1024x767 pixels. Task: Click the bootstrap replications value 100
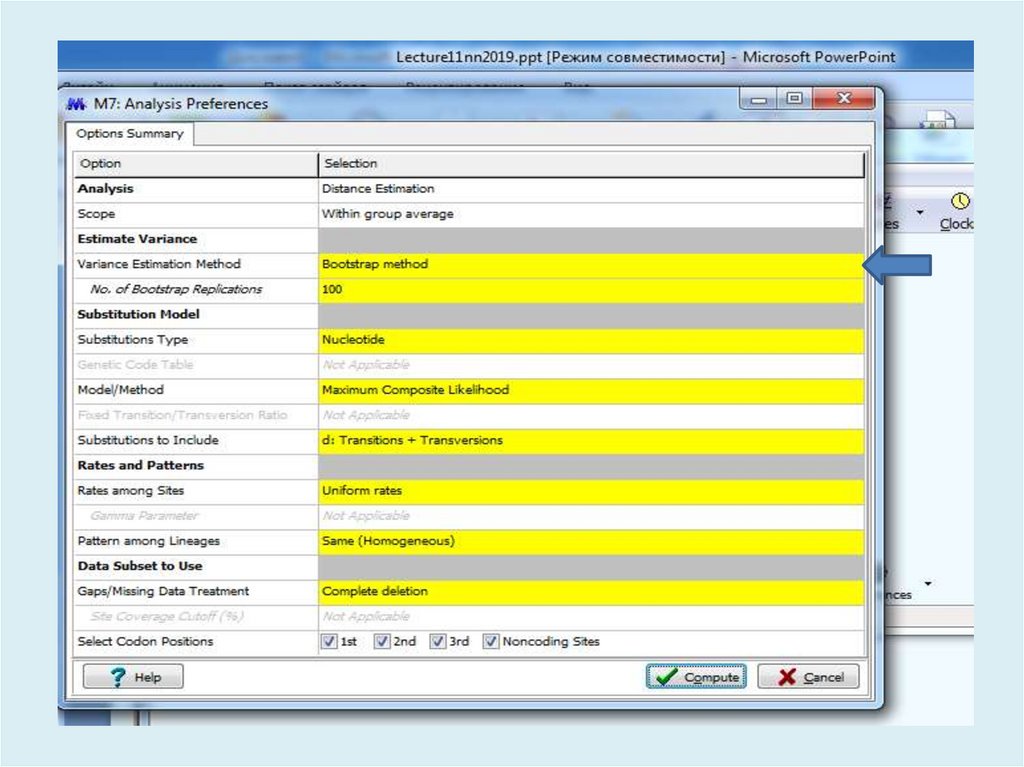point(590,290)
